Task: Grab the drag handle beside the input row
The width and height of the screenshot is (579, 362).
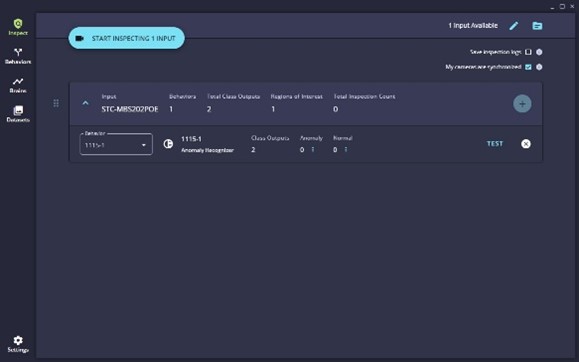Action: (56, 103)
